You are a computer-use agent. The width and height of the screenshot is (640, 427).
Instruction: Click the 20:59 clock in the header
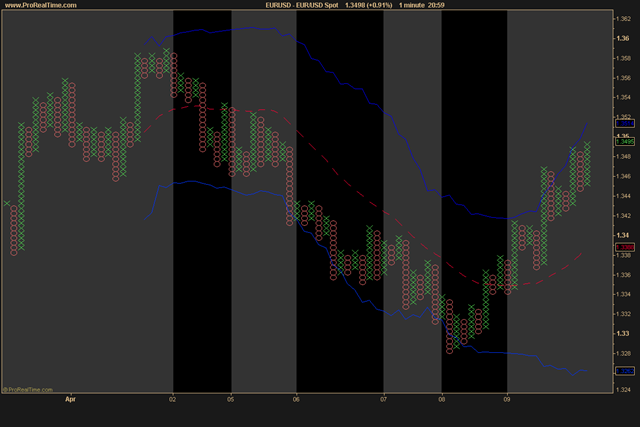click(436, 5)
